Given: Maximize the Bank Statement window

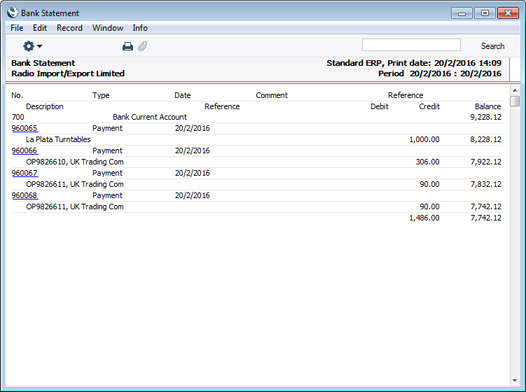Looking at the screenshot, I should tap(485, 13).
